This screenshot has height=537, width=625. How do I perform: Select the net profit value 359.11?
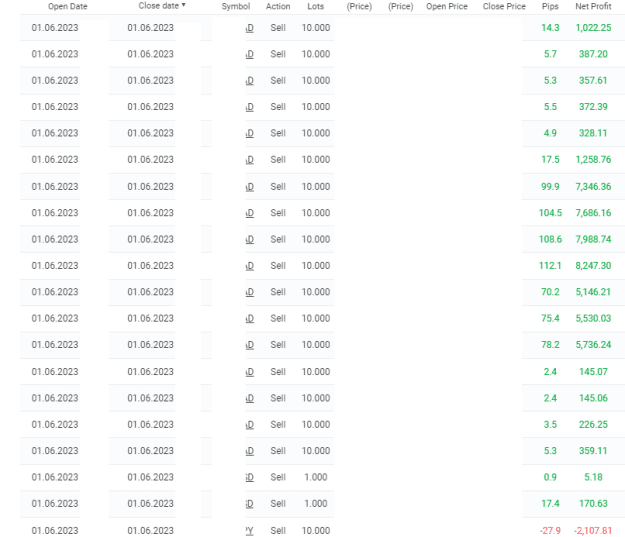(x=593, y=450)
